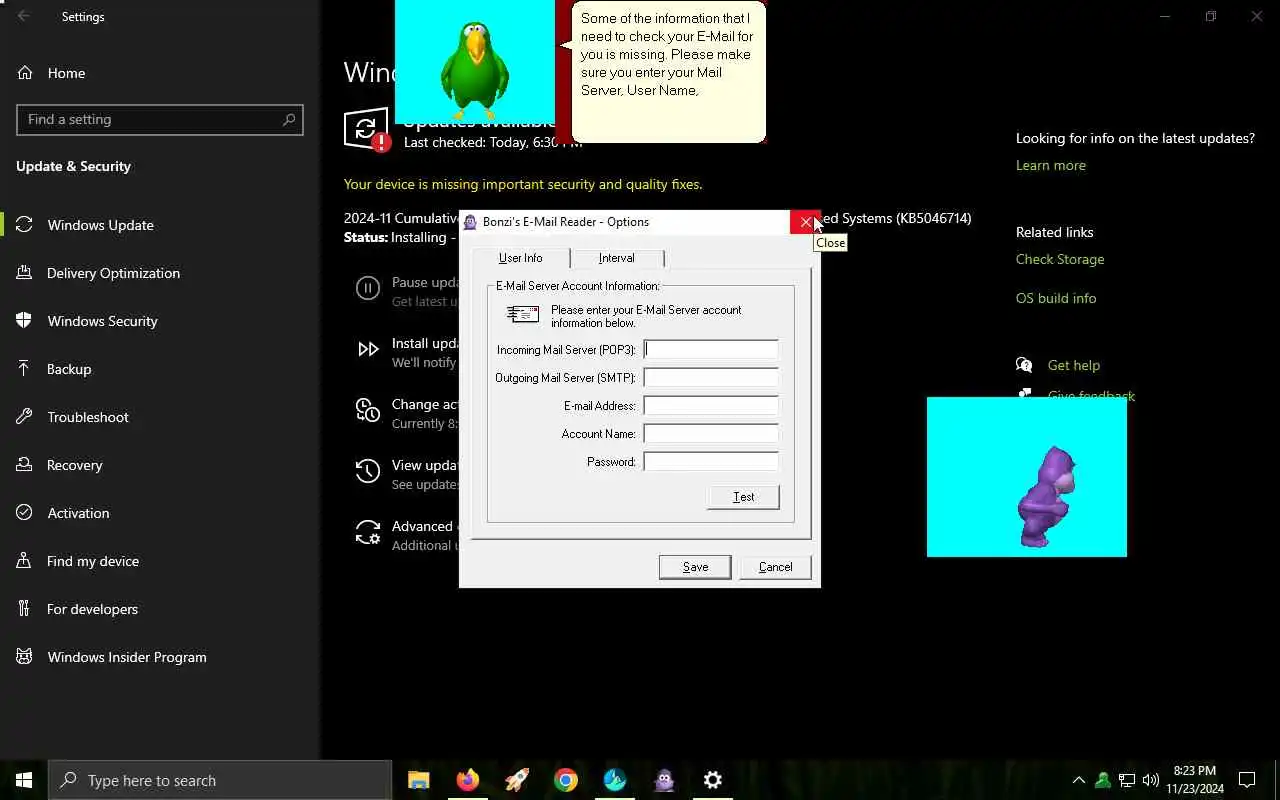Viewport: 1280px width, 800px height.
Task: Click the Activation checkmark icon
Action: 24,513
